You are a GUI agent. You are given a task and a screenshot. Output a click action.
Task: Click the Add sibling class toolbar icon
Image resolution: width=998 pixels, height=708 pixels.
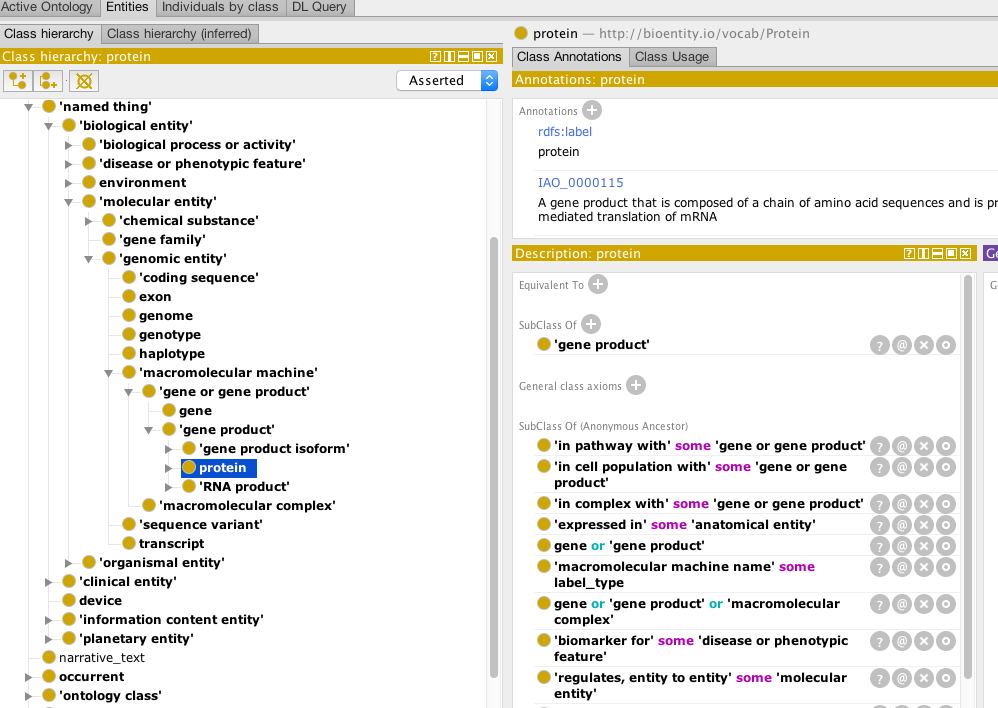coord(49,81)
